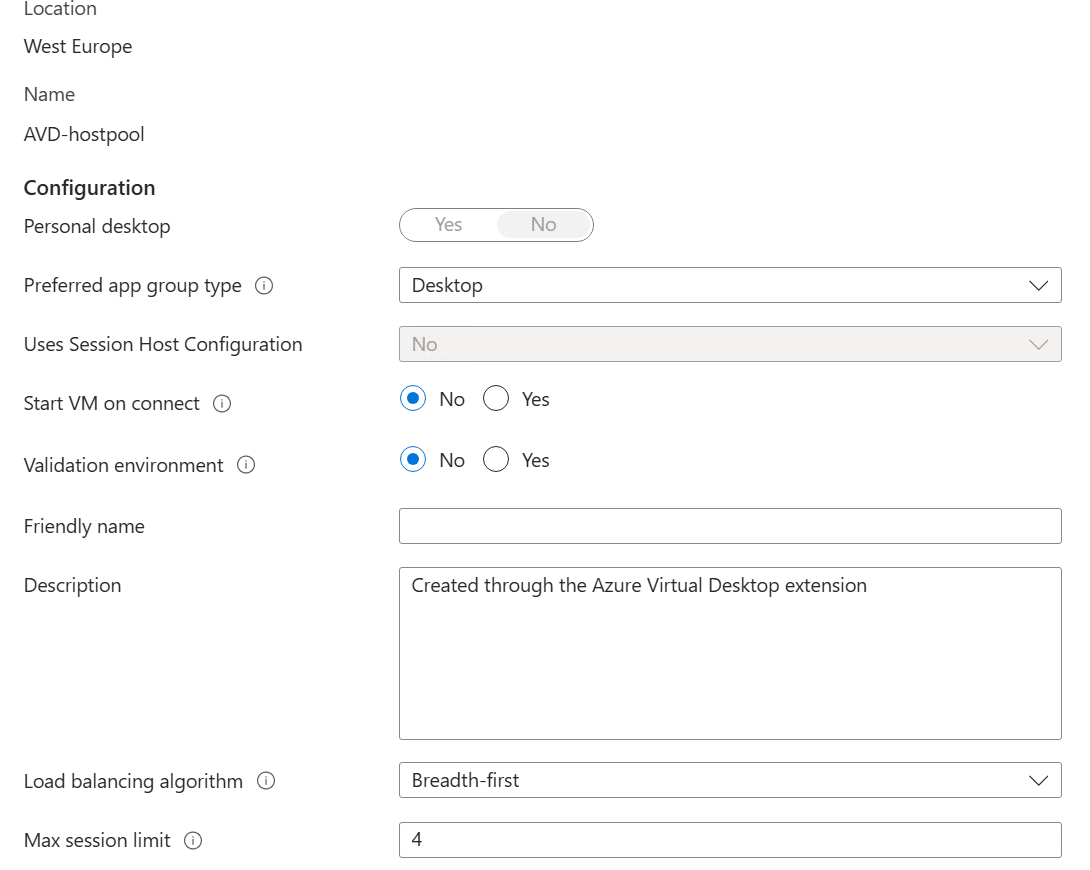Screen dimensions: 1090x870
Task: Click the Friendly name input field
Action: tap(730, 526)
